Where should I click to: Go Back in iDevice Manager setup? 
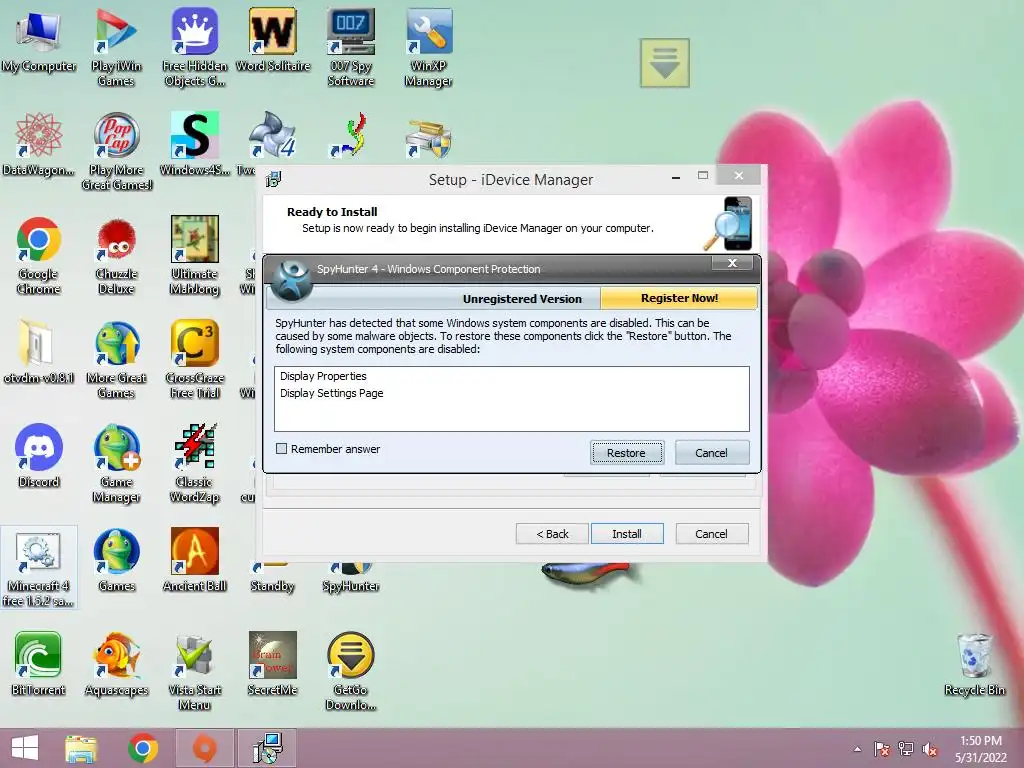552,534
